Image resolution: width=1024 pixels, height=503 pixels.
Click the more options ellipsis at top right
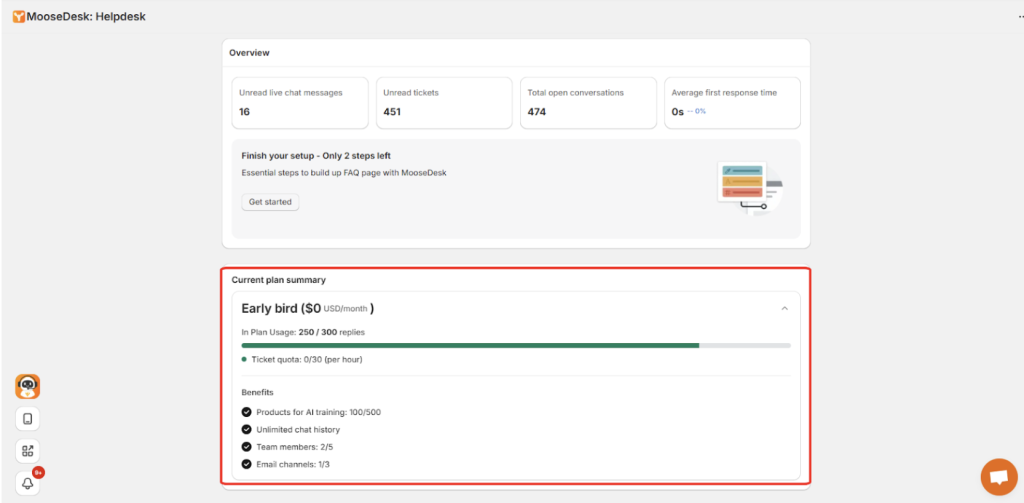1019,17
